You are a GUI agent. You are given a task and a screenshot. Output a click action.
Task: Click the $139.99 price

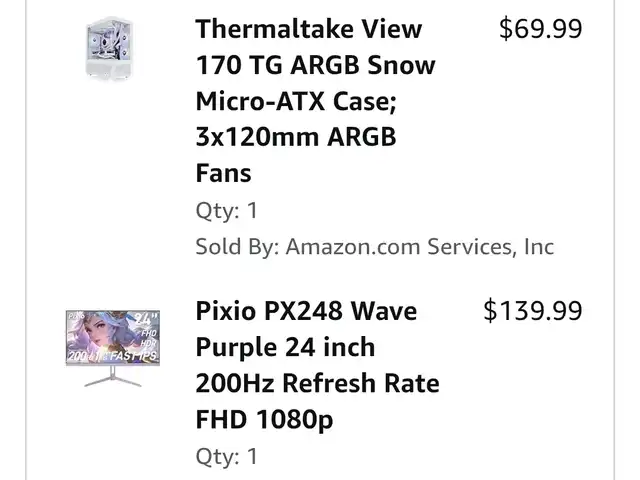pos(532,311)
